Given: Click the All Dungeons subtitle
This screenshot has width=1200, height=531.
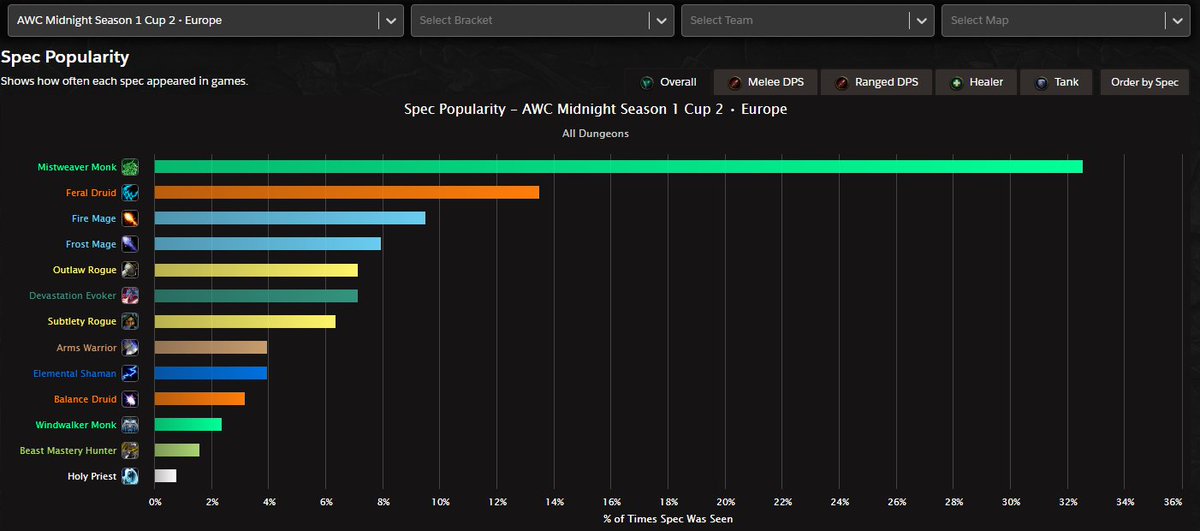Looking at the screenshot, I should click(x=595, y=133).
